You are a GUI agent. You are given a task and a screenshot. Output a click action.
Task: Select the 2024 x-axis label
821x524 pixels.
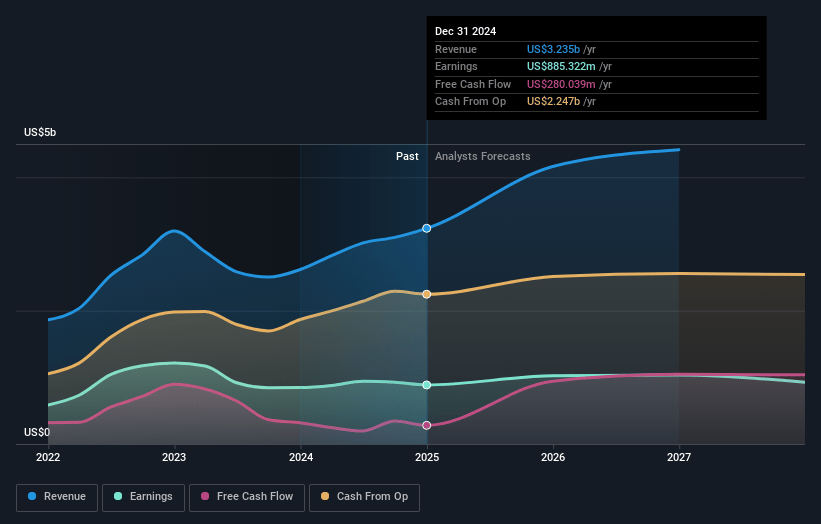[301, 457]
